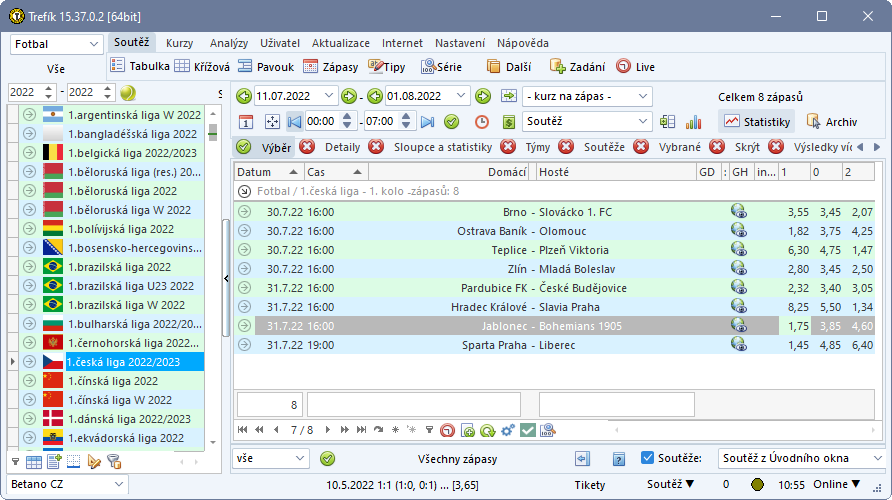Move start date 11.07.2022 one day forward
Screen dimensions: 892x500
click(x=349, y=96)
